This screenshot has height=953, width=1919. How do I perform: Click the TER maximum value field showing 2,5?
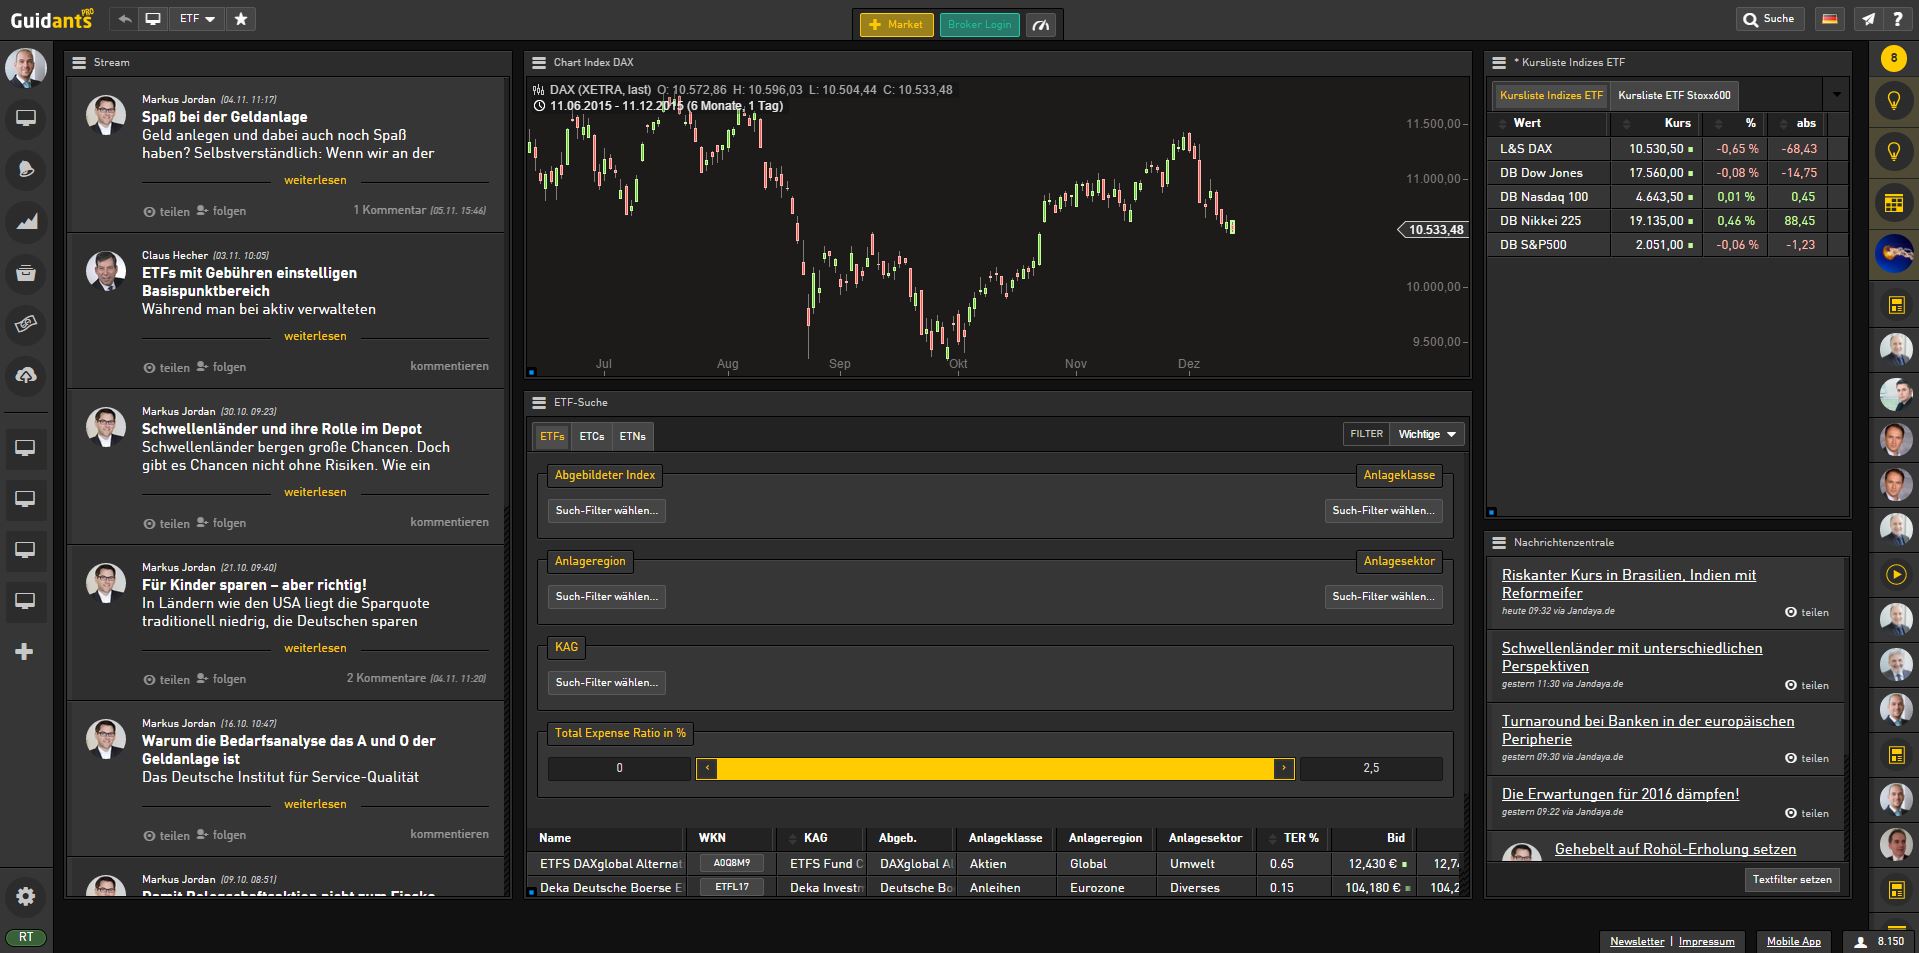(x=1371, y=768)
